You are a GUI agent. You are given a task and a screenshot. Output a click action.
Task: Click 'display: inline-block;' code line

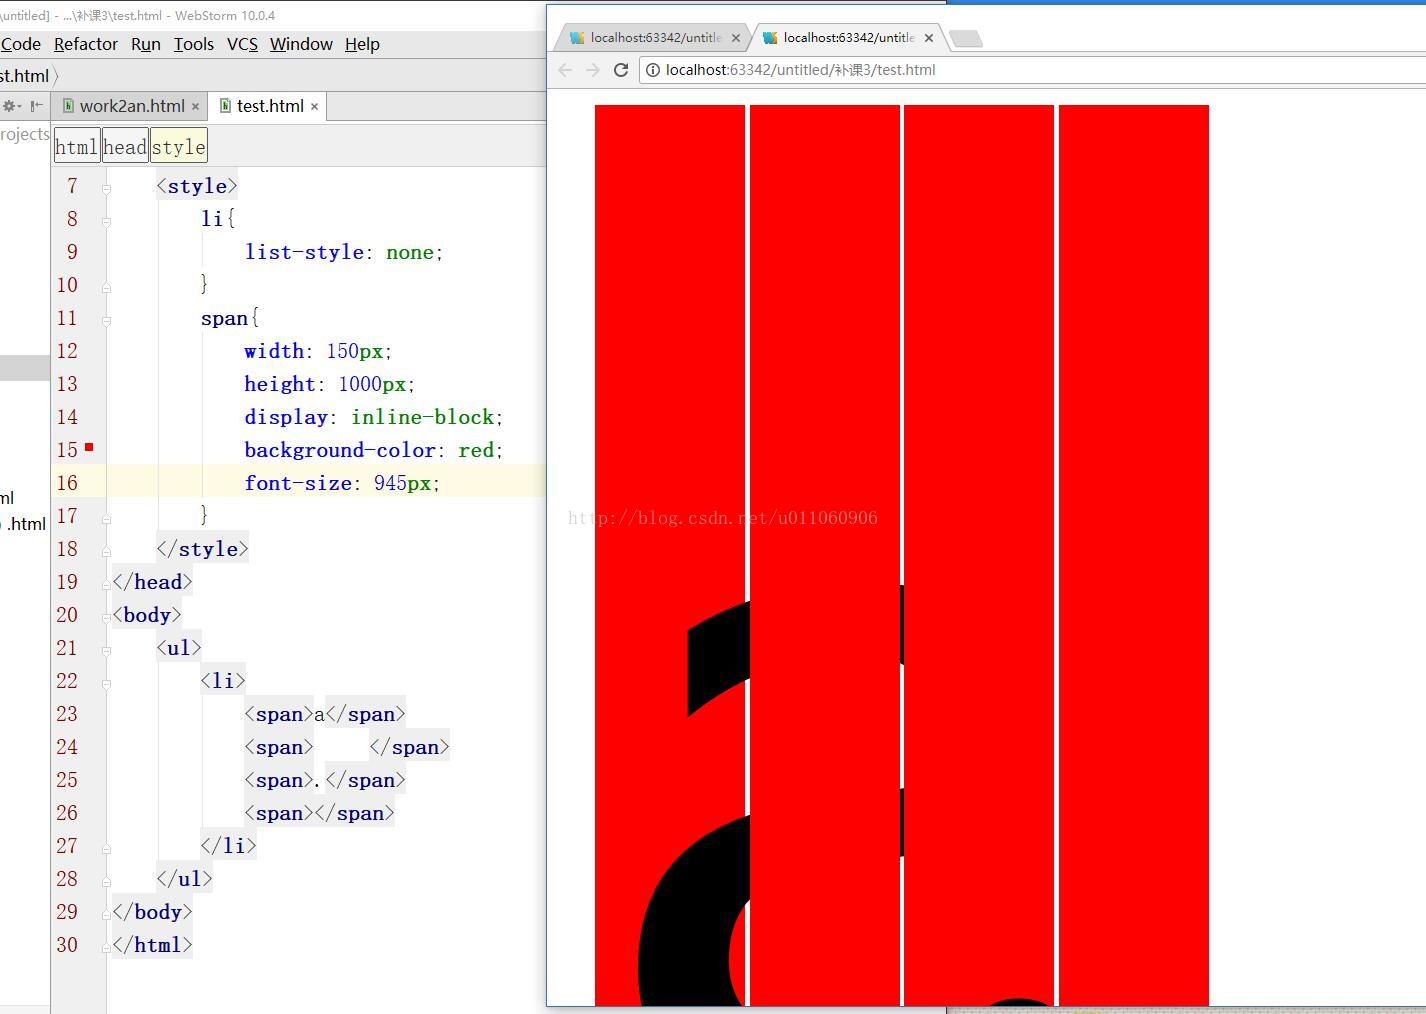374,417
